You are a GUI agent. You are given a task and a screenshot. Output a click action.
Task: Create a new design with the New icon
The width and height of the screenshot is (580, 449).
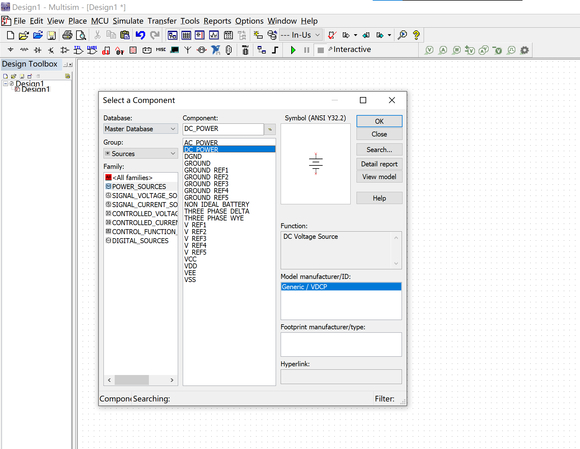tap(10, 35)
